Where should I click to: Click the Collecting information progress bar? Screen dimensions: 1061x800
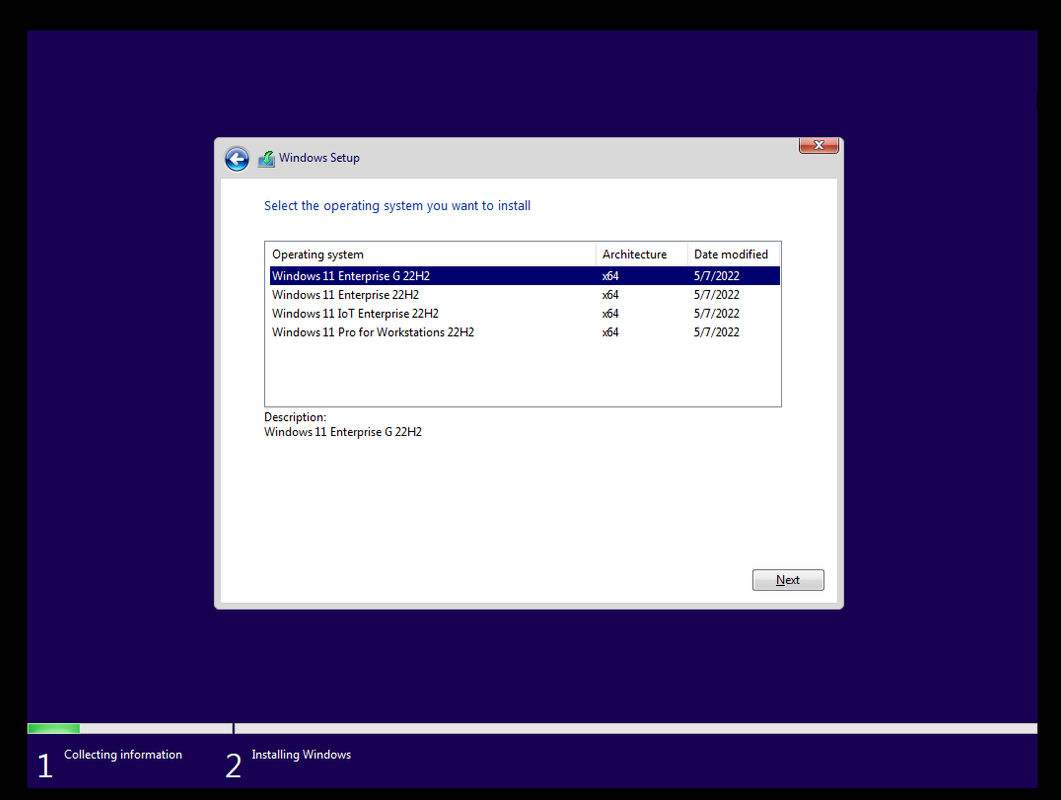[130, 728]
